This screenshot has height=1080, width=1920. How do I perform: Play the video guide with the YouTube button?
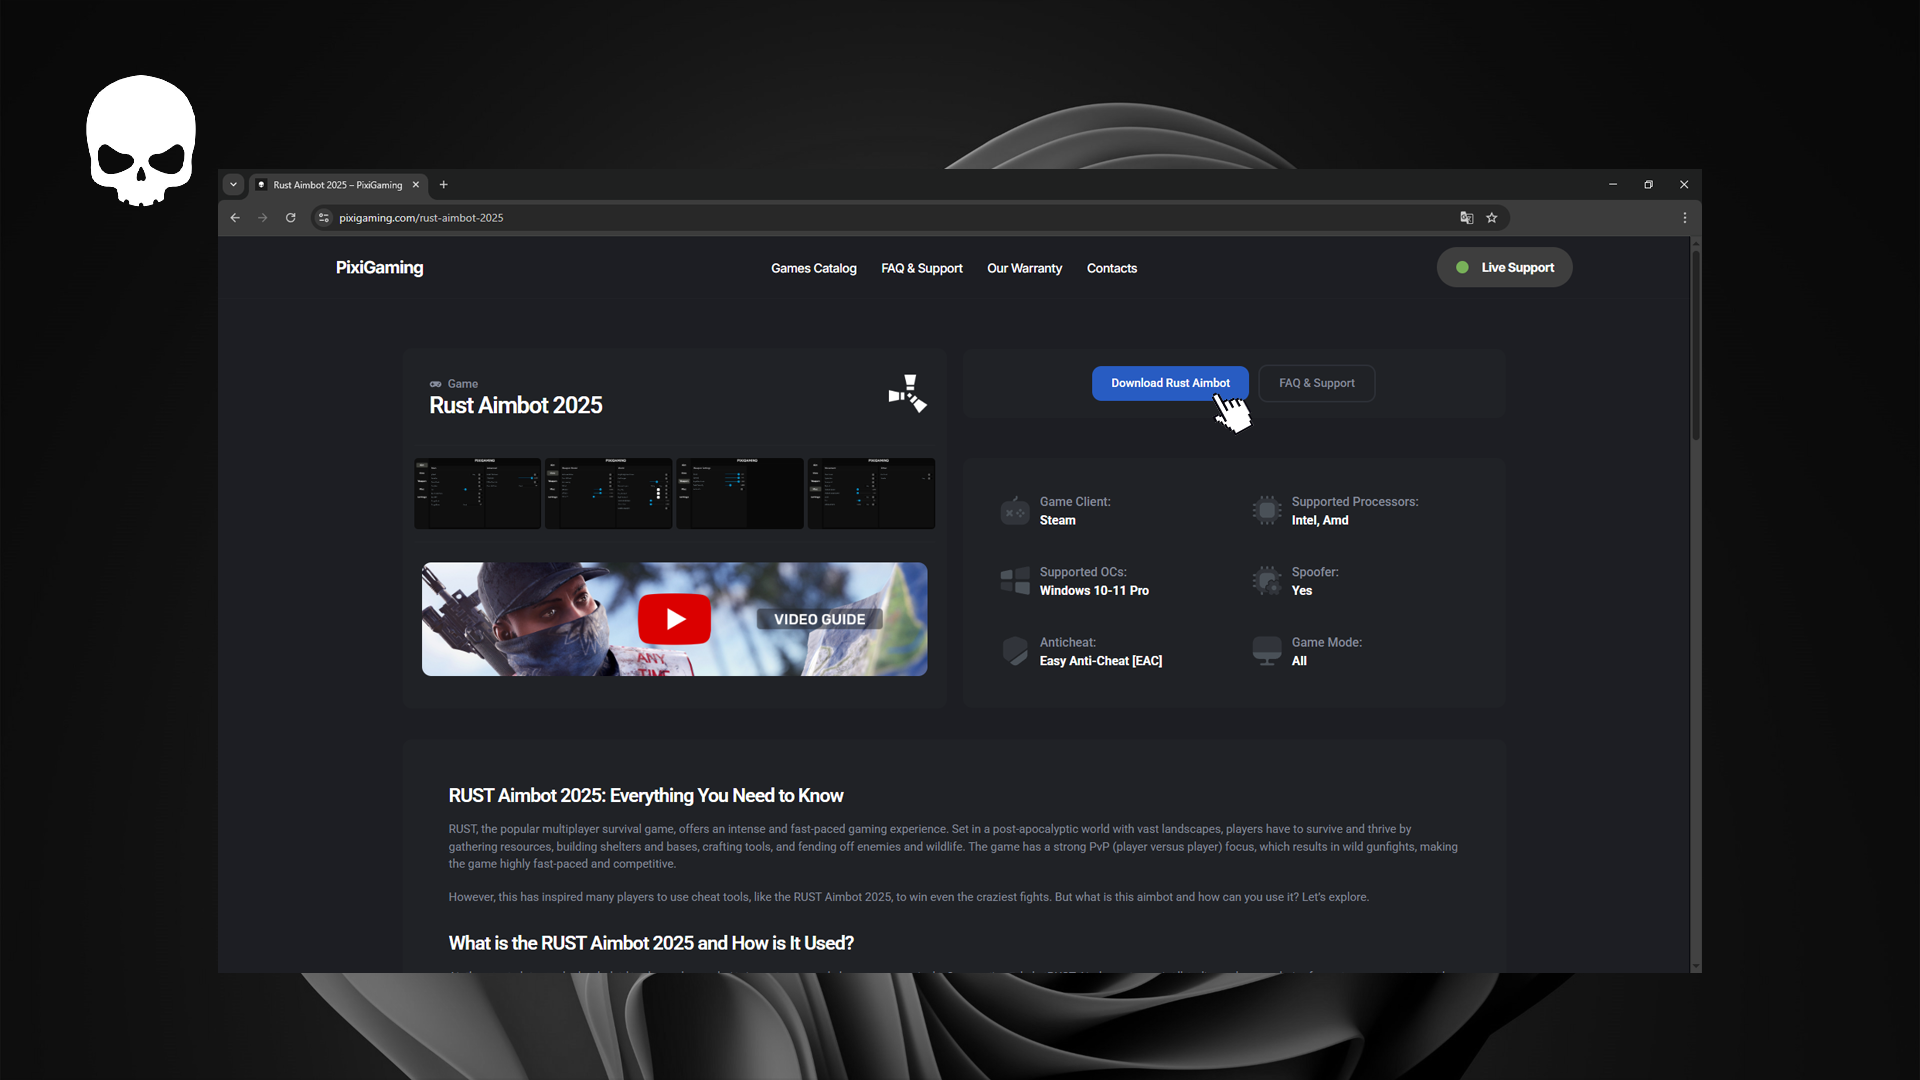click(675, 620)
